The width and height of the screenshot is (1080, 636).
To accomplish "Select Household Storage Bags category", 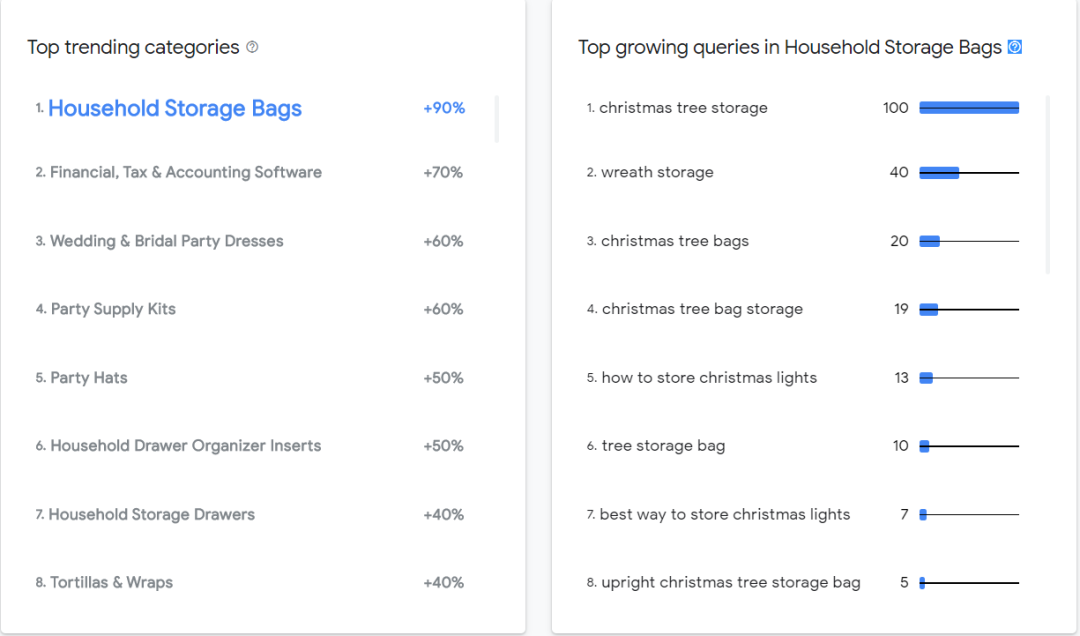I will tap(175, 109).
